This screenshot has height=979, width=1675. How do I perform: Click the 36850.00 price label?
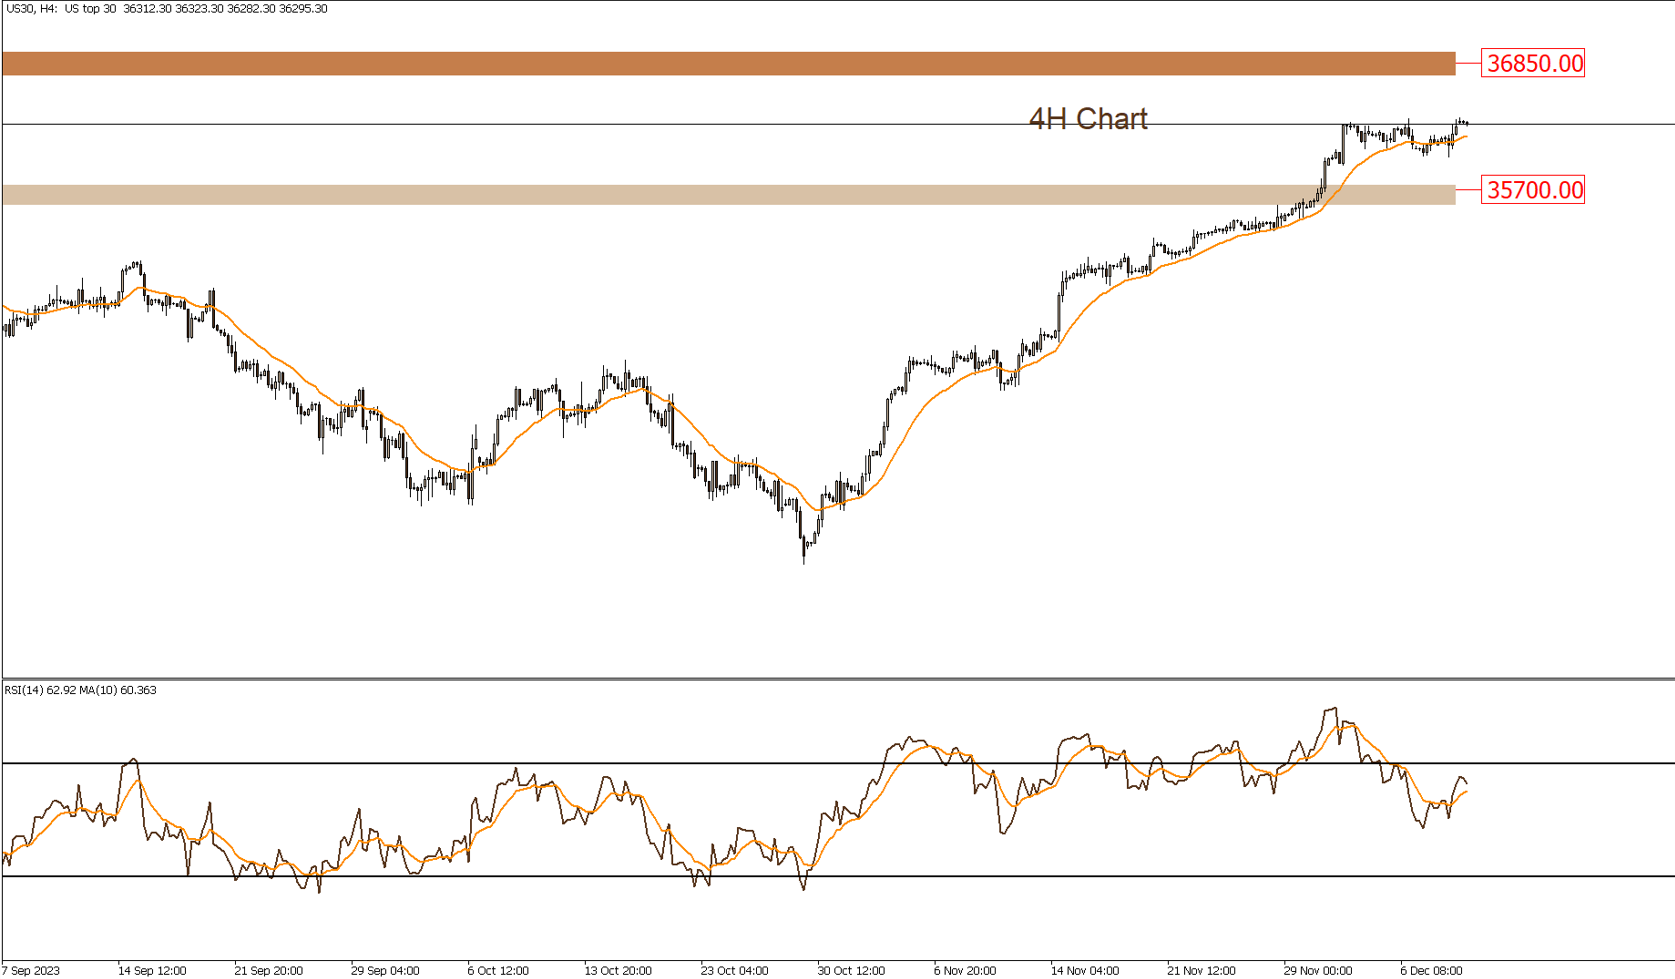pyautogui.click(x=1534, y=63)
